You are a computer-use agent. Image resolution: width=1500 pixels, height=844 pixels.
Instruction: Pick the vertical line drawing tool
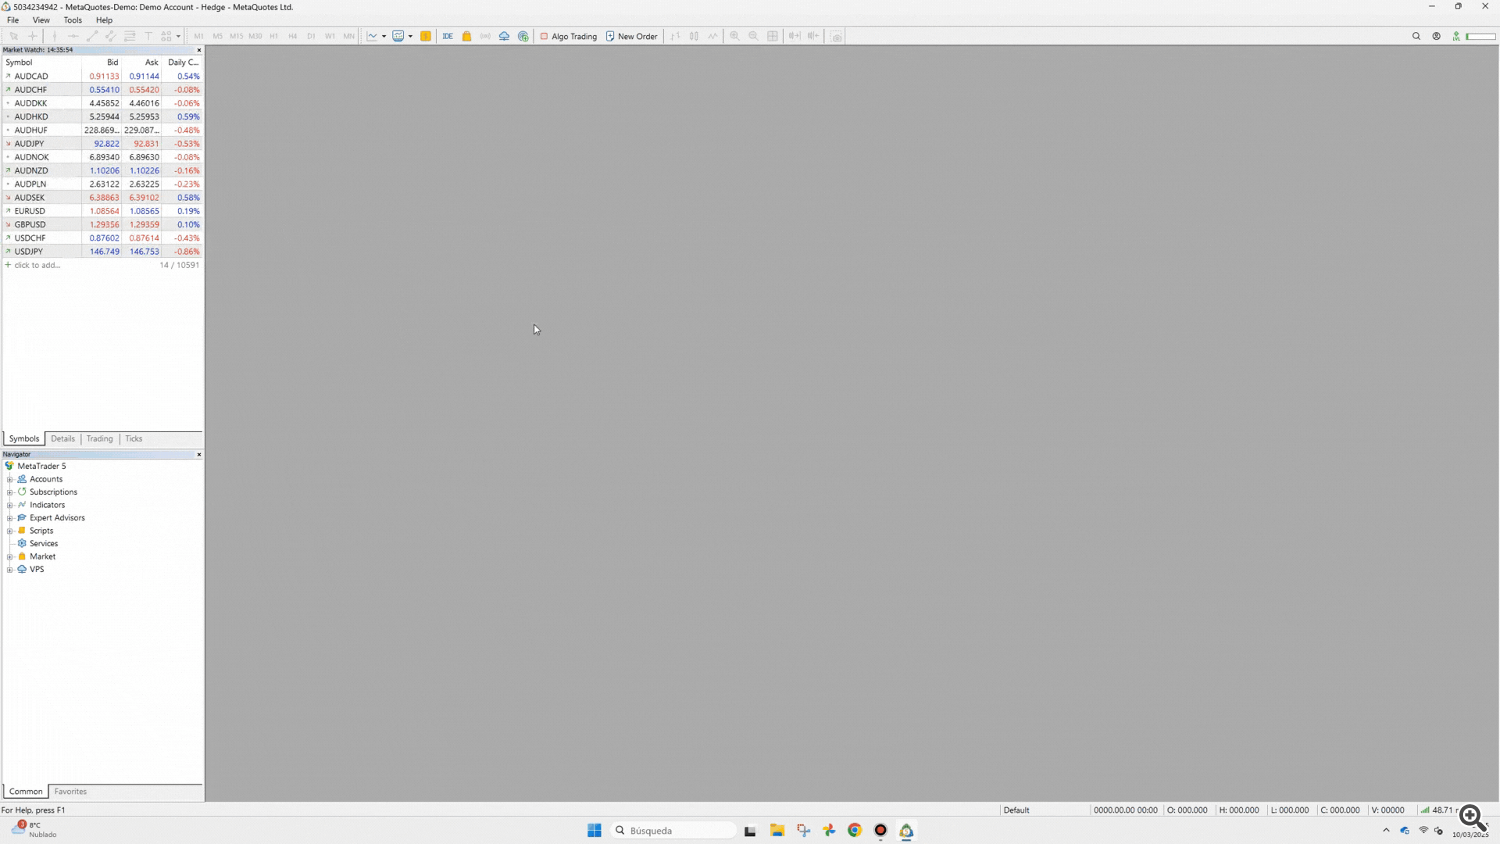[54, 36]
